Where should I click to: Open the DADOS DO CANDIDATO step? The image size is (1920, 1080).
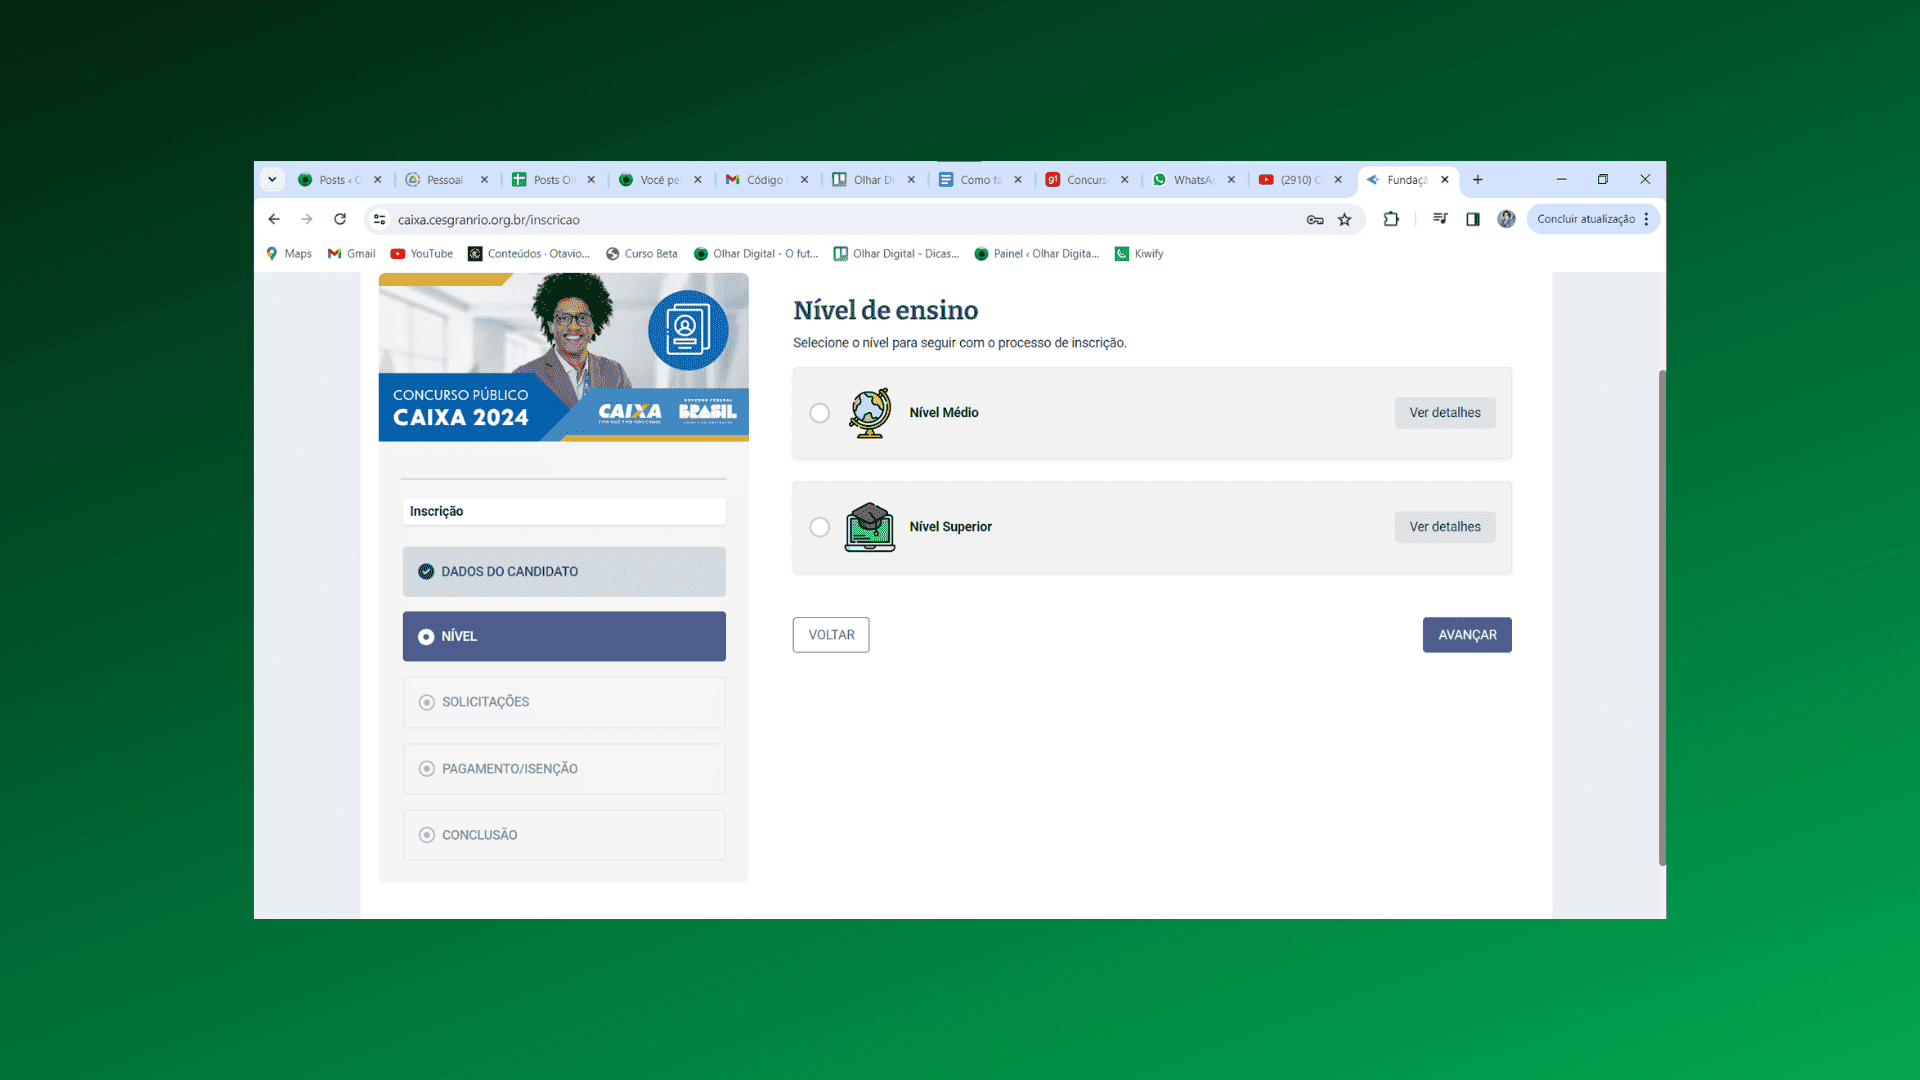tap(564, 572)
